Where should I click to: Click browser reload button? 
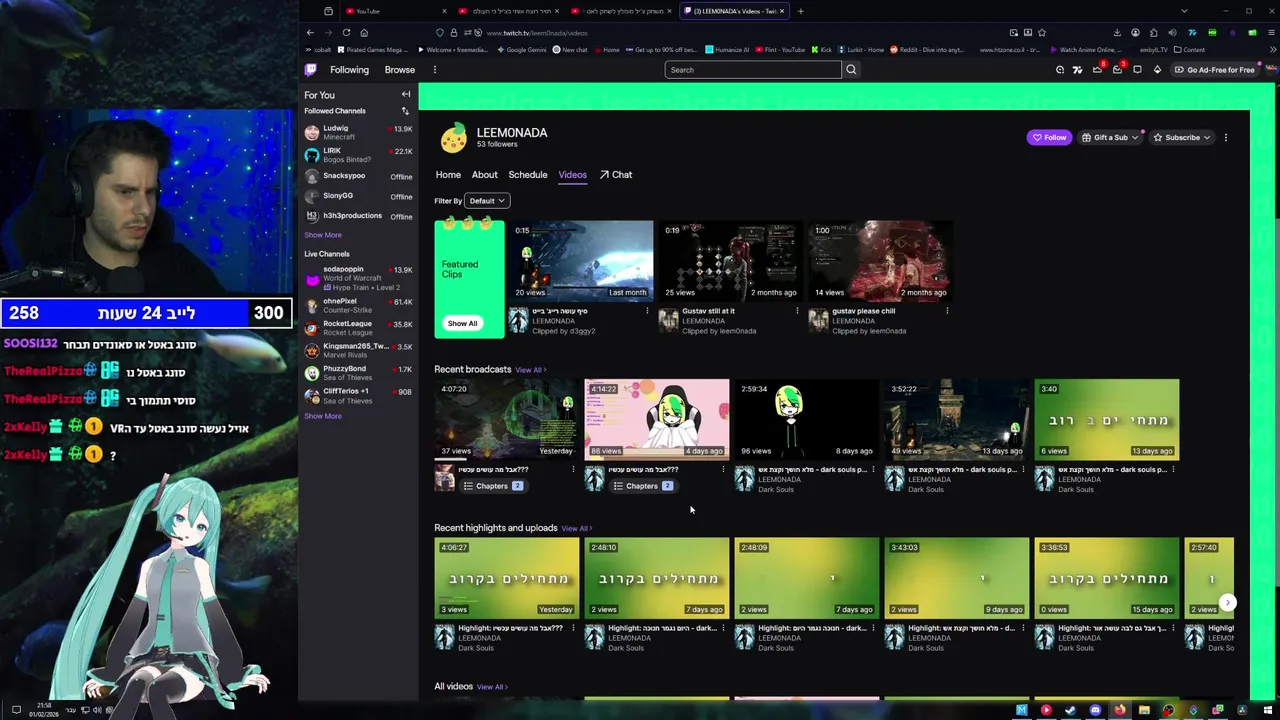pos(346,32)
